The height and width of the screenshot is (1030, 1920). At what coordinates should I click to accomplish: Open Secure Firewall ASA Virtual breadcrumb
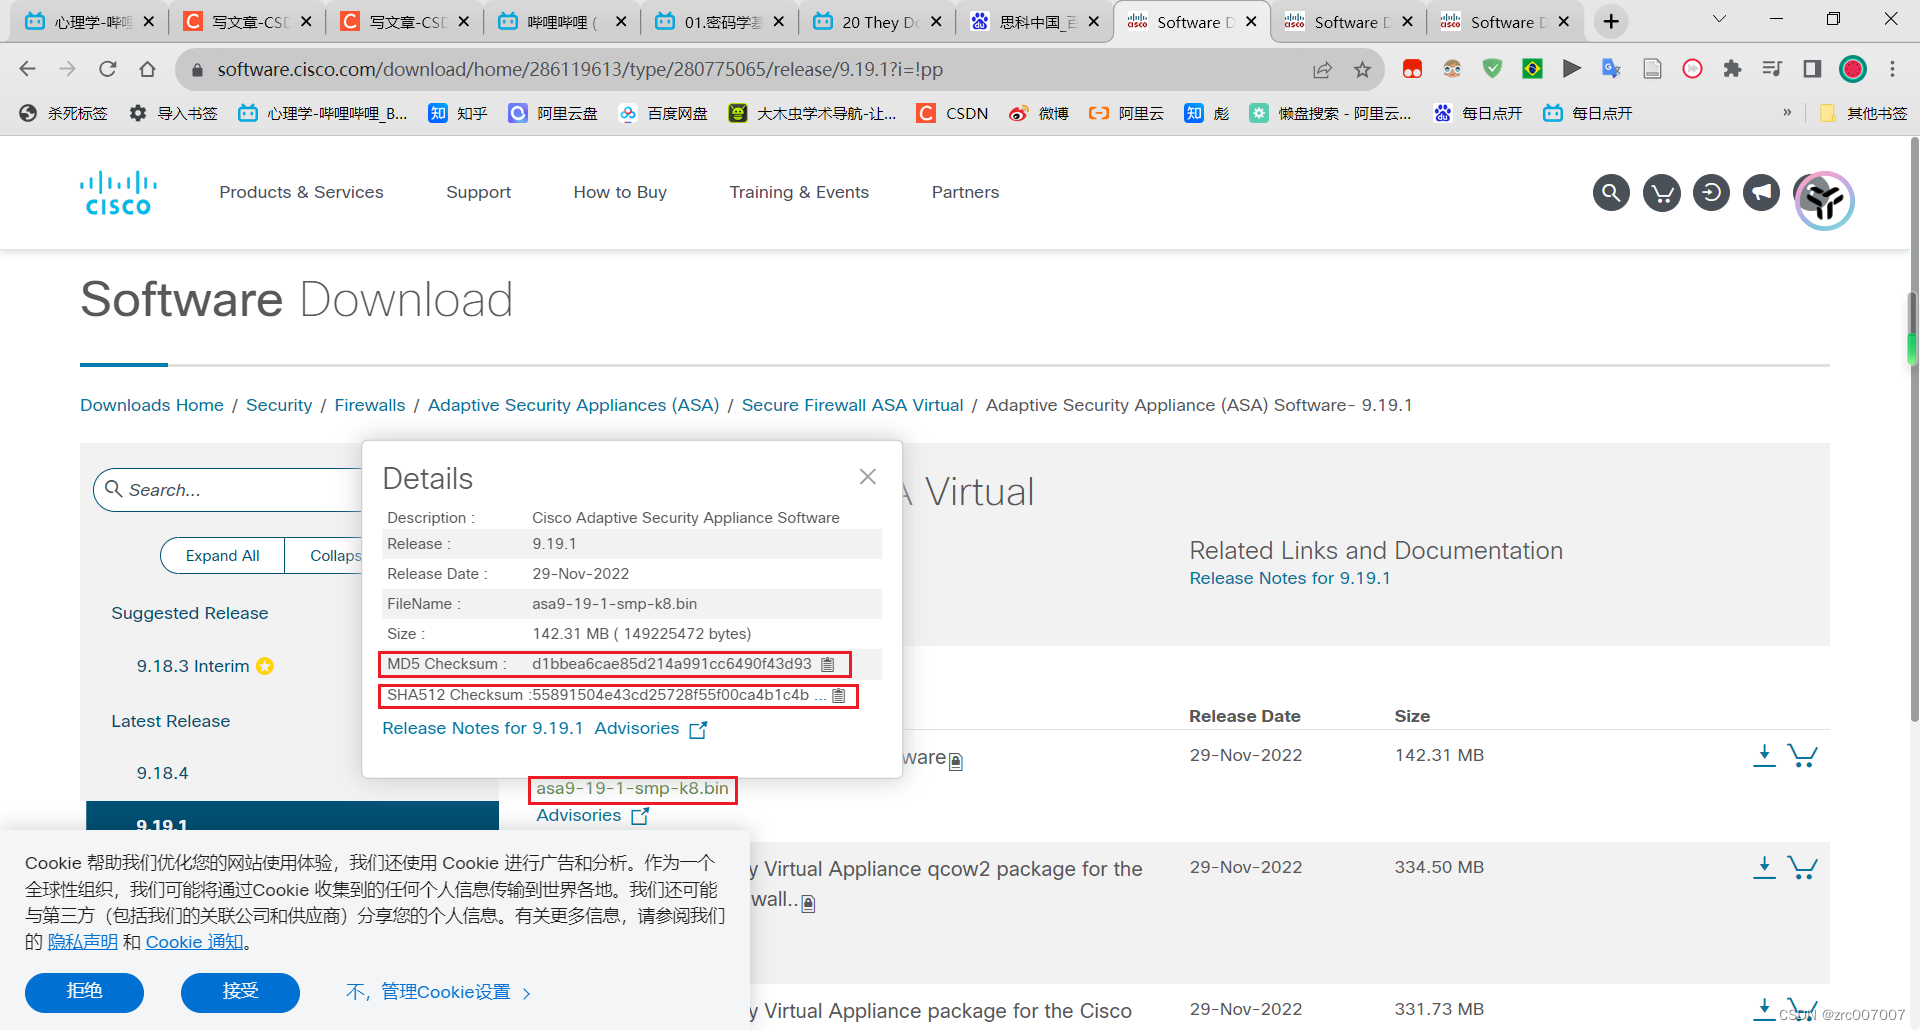pos(852,405)
